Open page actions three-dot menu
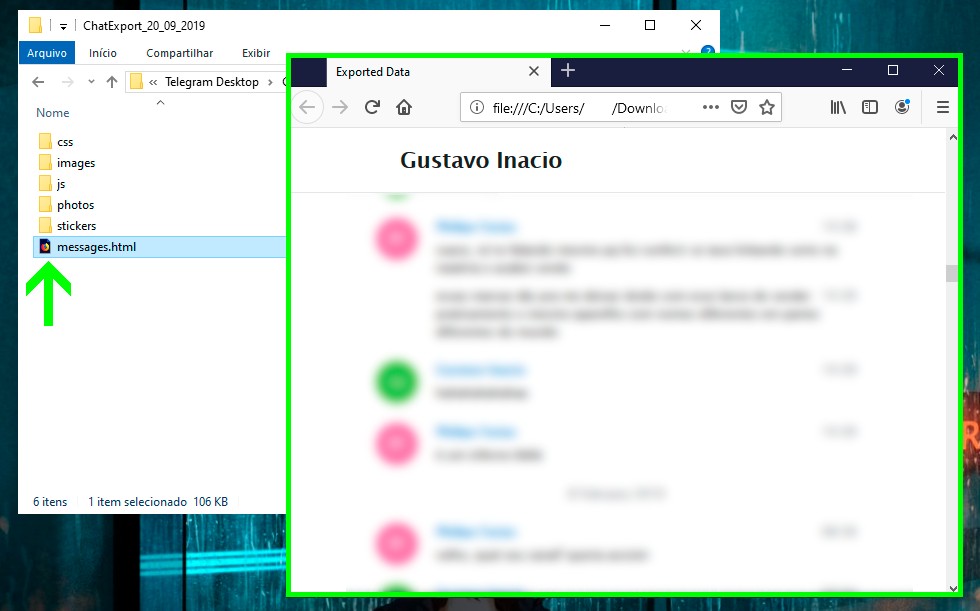Viewport: 980px width, 611px height. 711,107
